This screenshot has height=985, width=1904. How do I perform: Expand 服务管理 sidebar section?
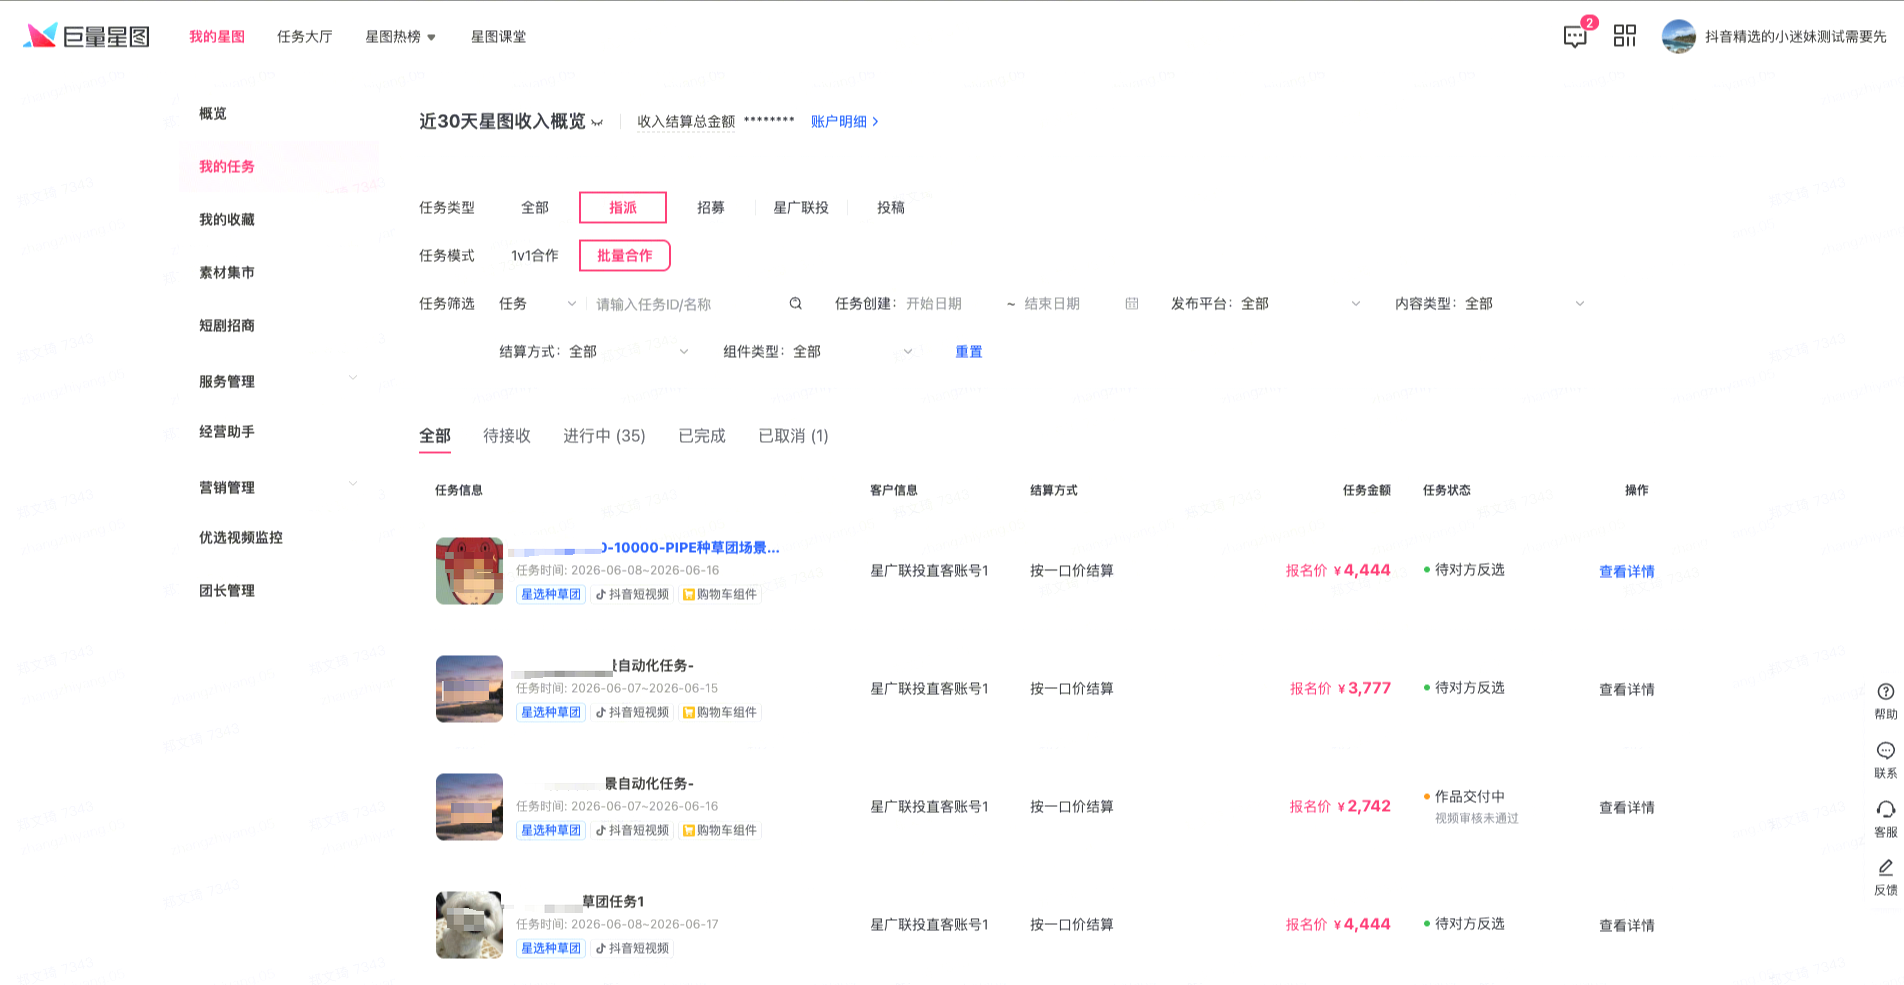(277, 381)
